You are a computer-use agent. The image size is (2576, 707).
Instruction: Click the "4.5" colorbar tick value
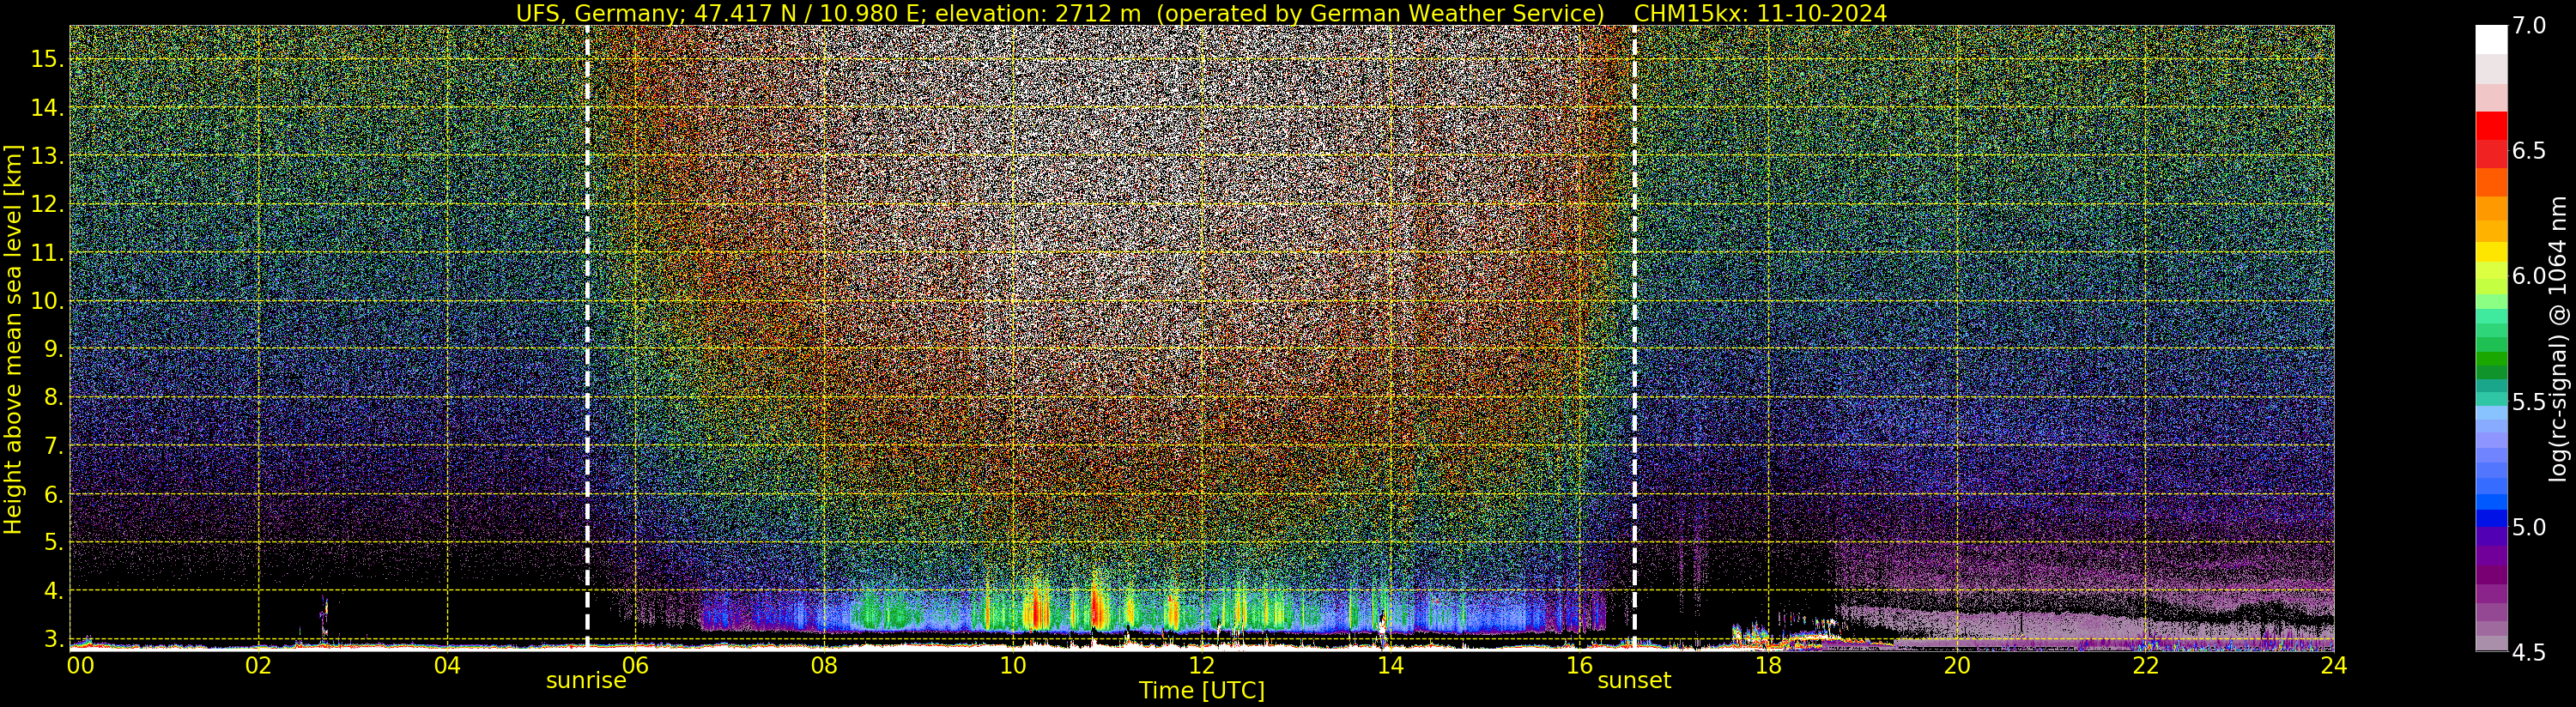point(2529,653)
